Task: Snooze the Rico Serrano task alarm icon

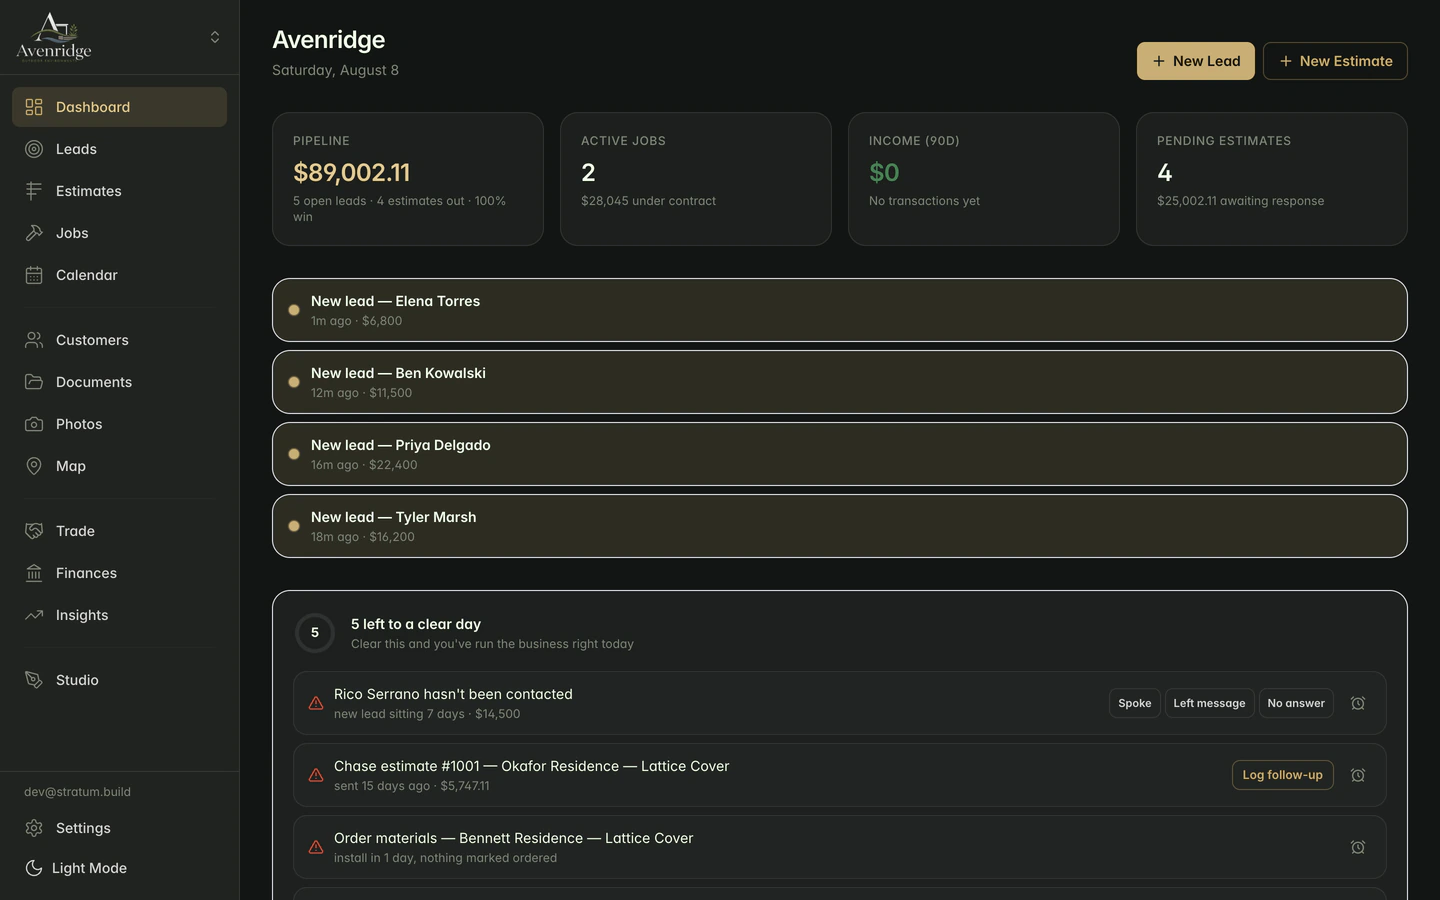Action: click(1358, 703)
